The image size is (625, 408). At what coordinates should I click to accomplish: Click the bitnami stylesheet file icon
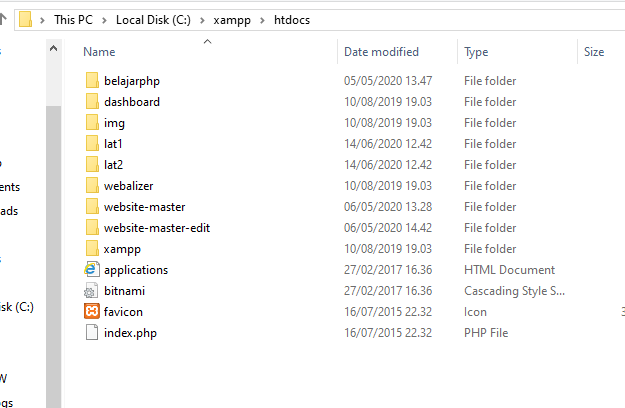(x=91, y=291)
